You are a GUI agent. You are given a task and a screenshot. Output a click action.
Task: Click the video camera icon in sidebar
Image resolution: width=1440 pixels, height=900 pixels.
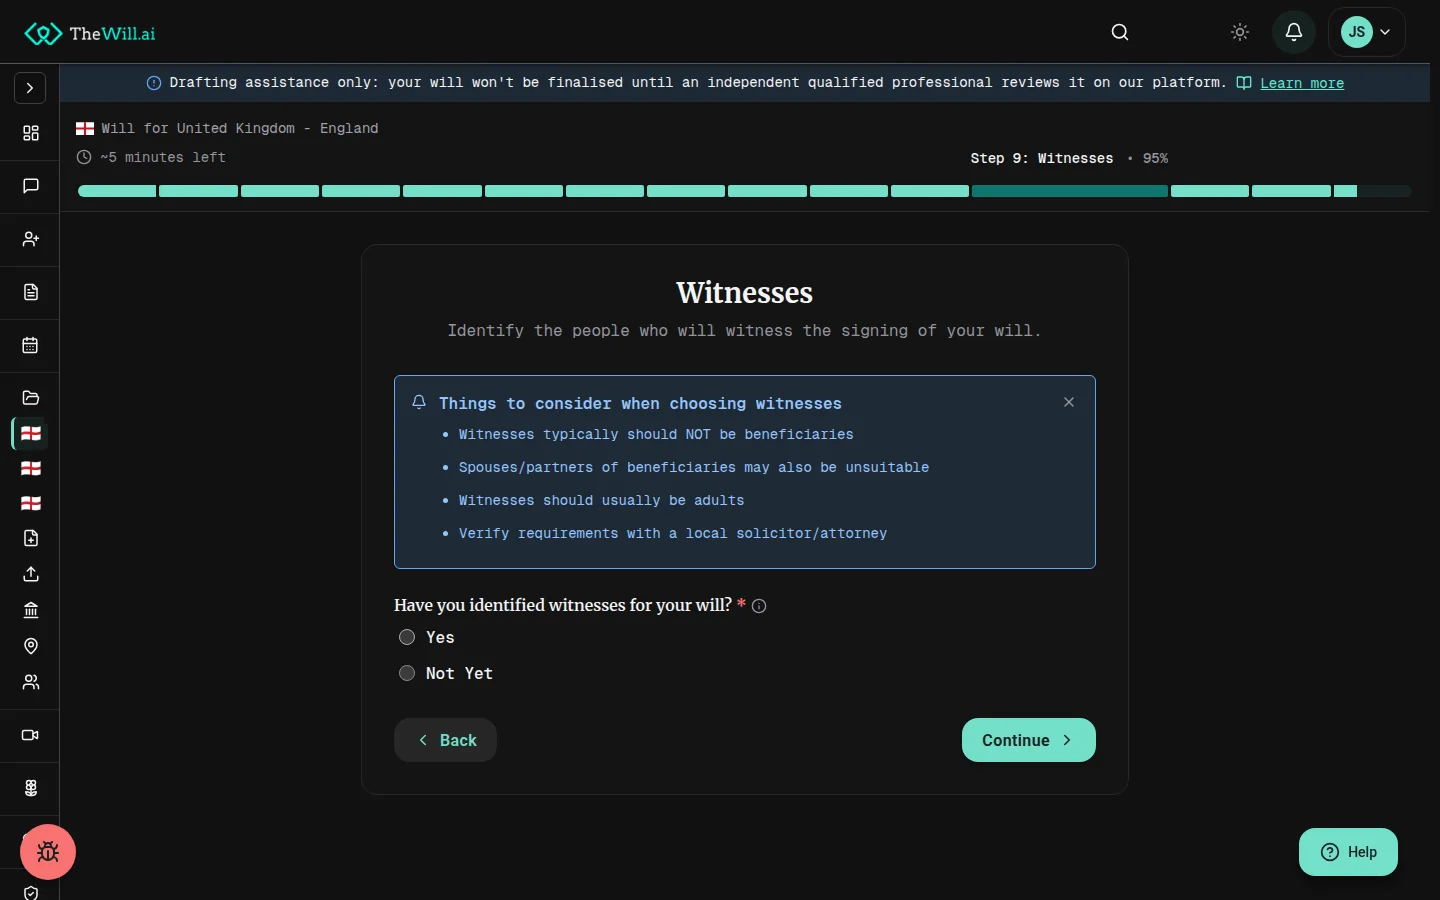pyautogui.click(x=31, y=735)
